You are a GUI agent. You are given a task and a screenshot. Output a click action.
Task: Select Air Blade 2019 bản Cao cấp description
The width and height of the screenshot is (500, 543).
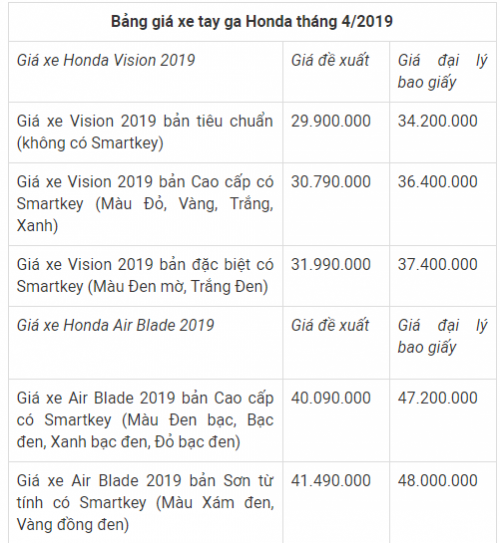(x=145, y=420)
